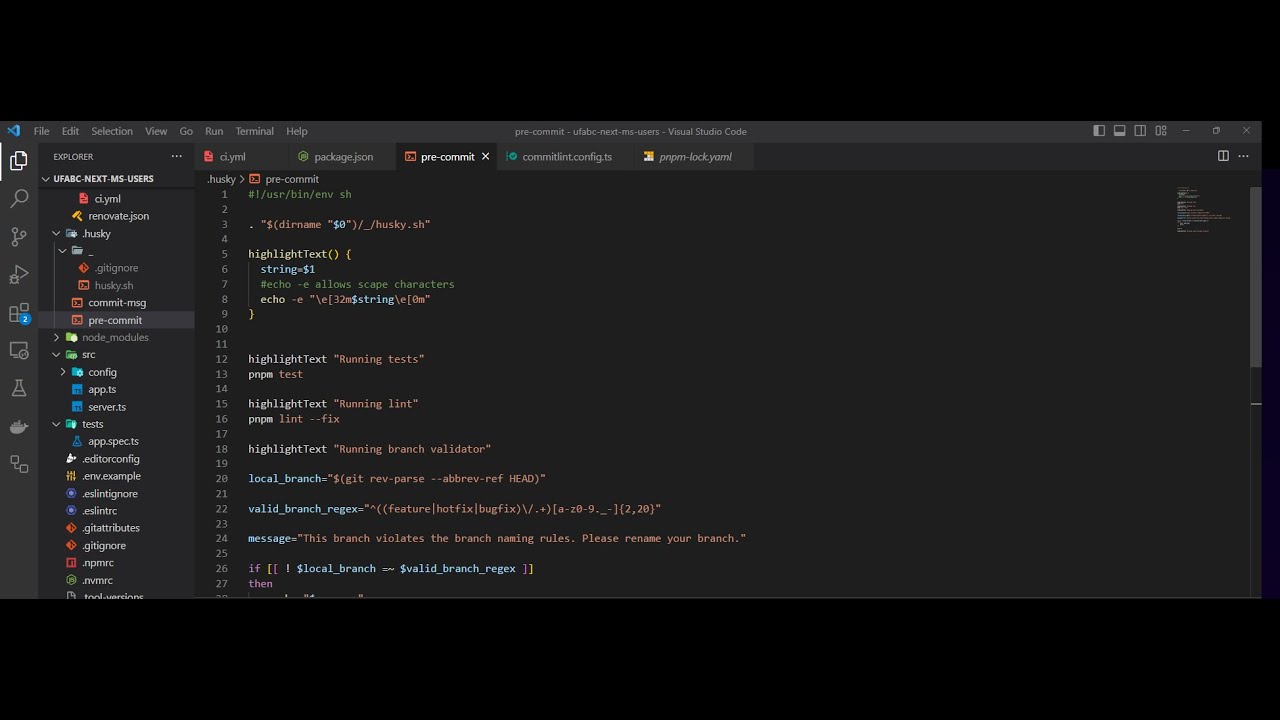Screen dimensions: 1280x720
Task: Click the Explorer more actions ellipsis
Action: click(177, 156)
